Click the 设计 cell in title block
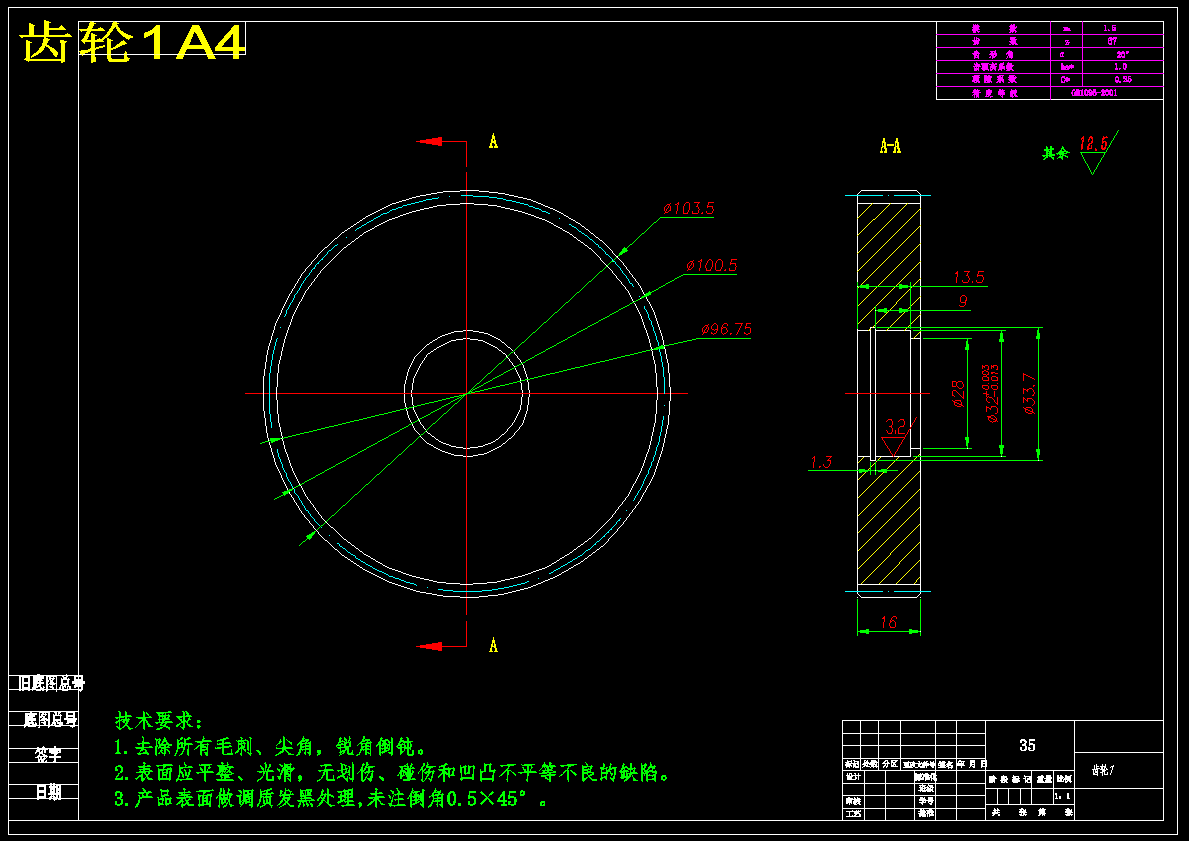The width and height of the screenshot is (1189, 841). pyautogui.click(x=852, y=777)
